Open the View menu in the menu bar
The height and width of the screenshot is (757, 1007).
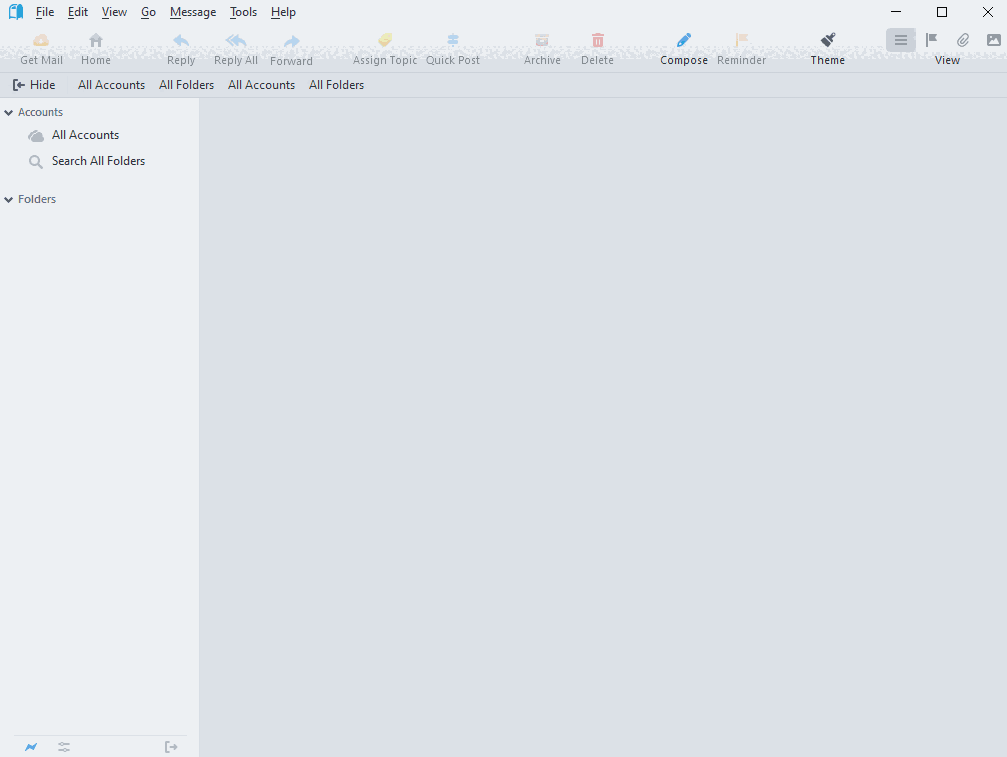click(114, 12)
